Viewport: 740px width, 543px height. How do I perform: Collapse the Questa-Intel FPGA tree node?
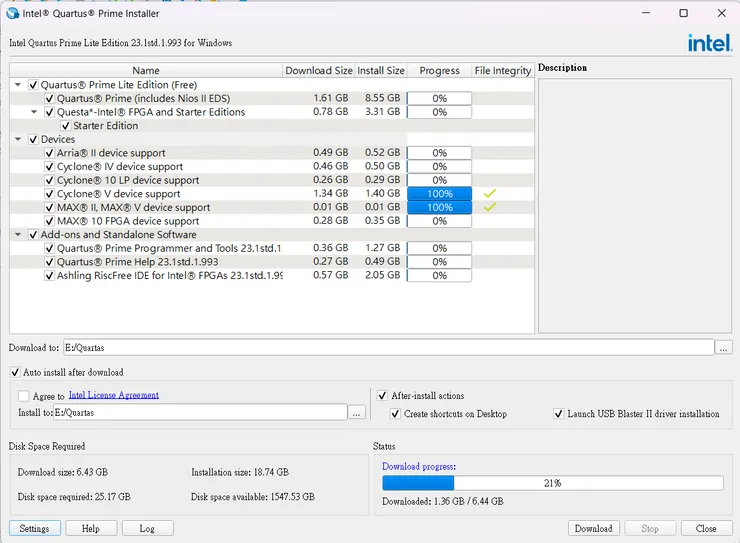coord(34,112)
